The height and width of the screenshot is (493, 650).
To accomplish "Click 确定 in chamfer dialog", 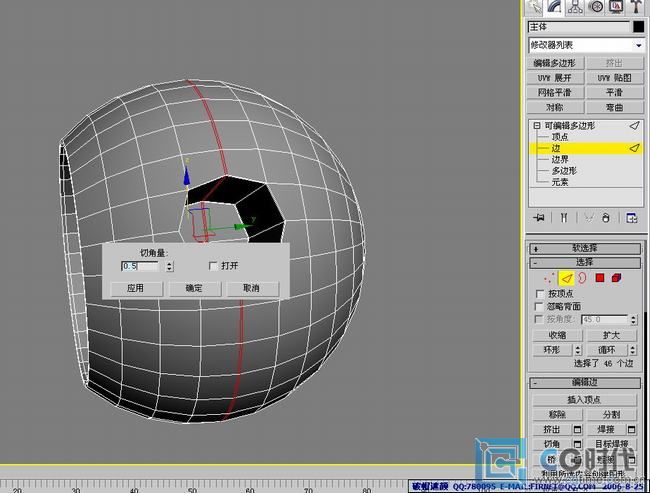I will pos(194,288).
